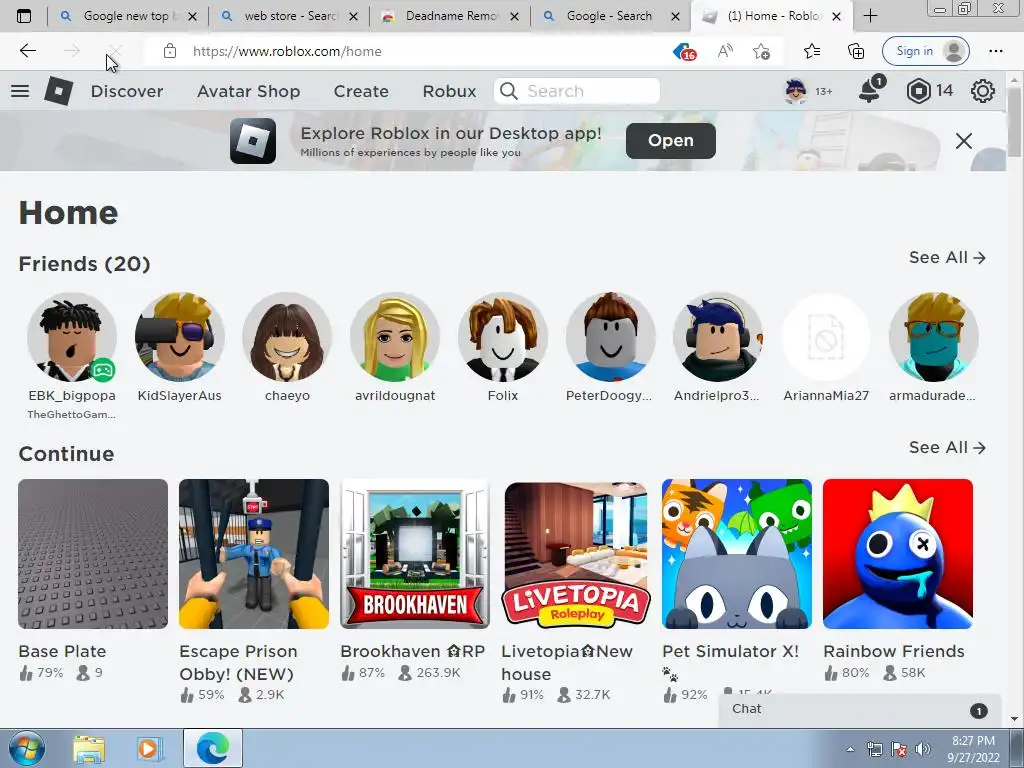Open a new browser tab with plus
This screenshot has height=768, width=1024.
click(x=871, y=16)
